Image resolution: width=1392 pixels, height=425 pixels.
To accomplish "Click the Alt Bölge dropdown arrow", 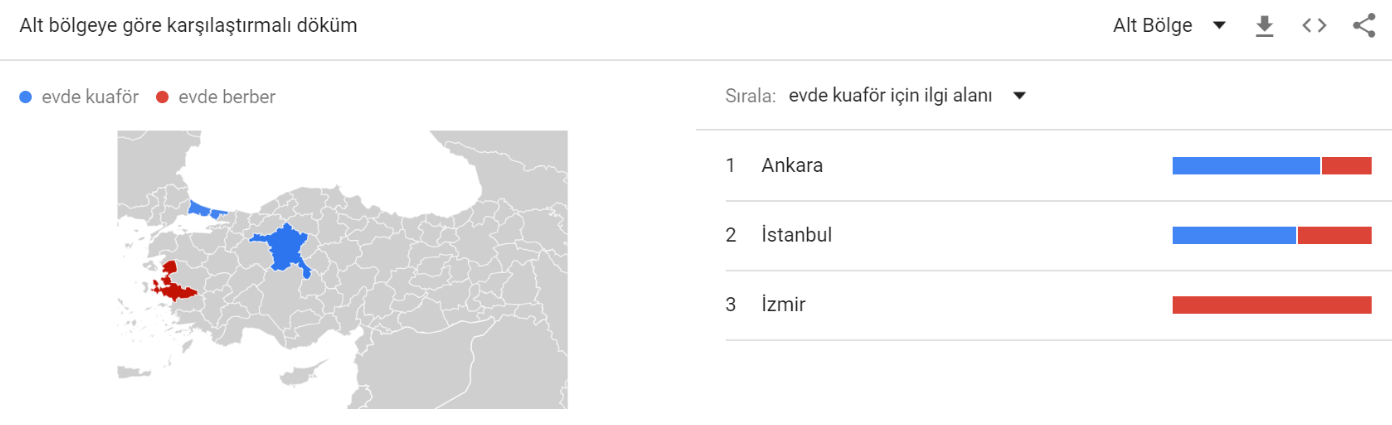I will (1219, 26).
